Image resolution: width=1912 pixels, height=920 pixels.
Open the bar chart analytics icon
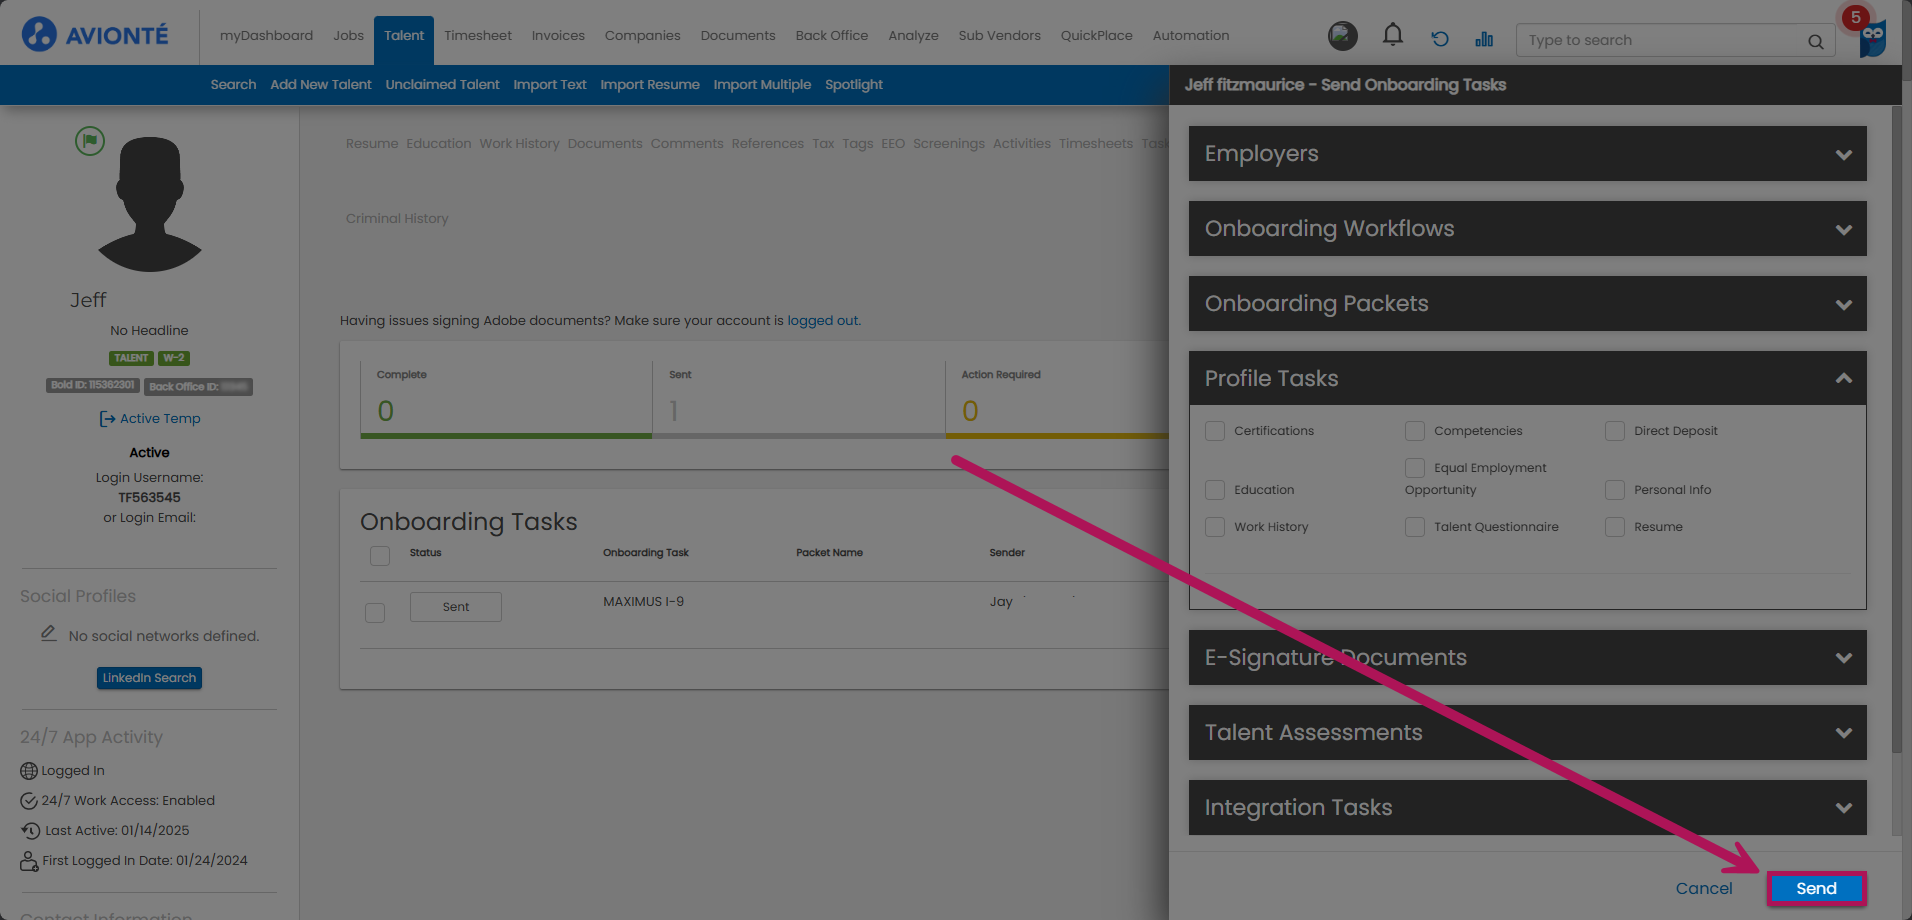point(1484,39)
